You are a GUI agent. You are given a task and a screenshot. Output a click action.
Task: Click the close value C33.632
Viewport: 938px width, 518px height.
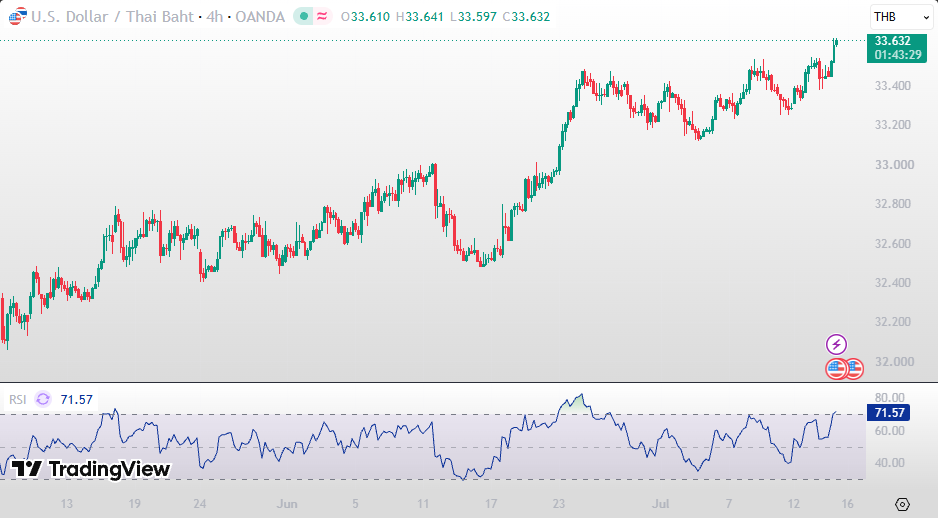click(x=526, y=17)
